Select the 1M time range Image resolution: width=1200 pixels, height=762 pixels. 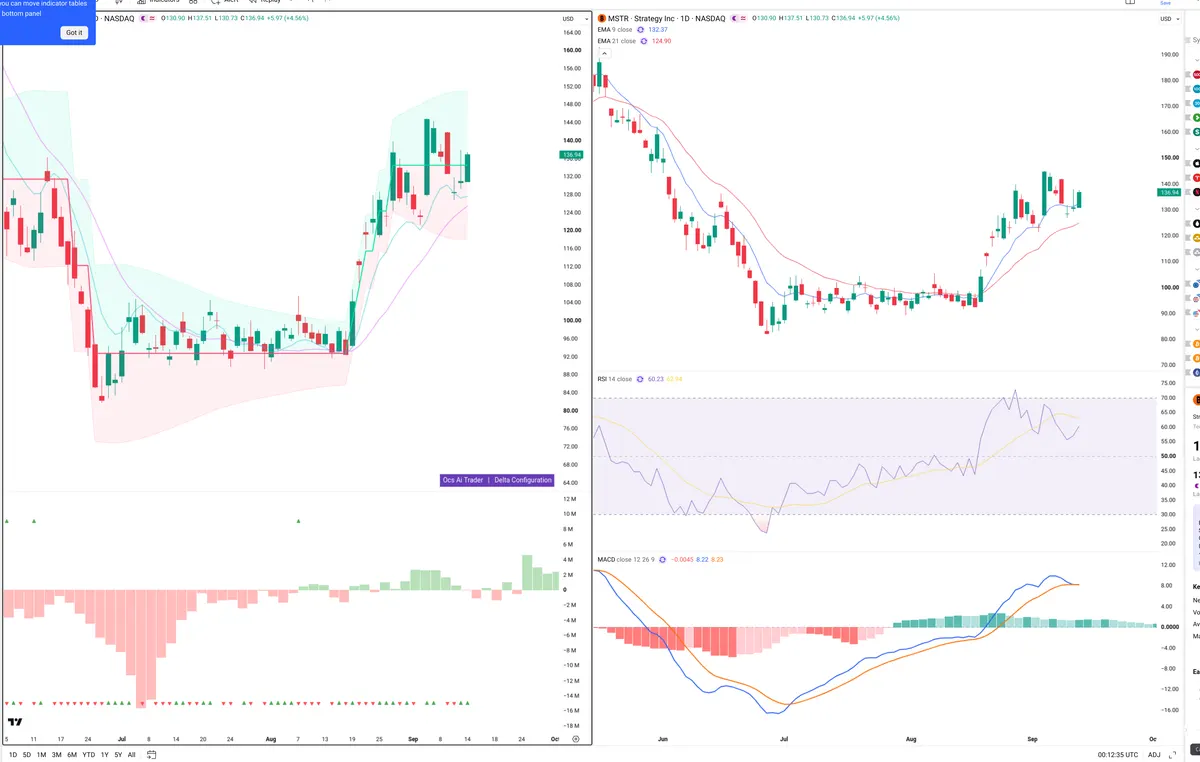pos(41,755)
